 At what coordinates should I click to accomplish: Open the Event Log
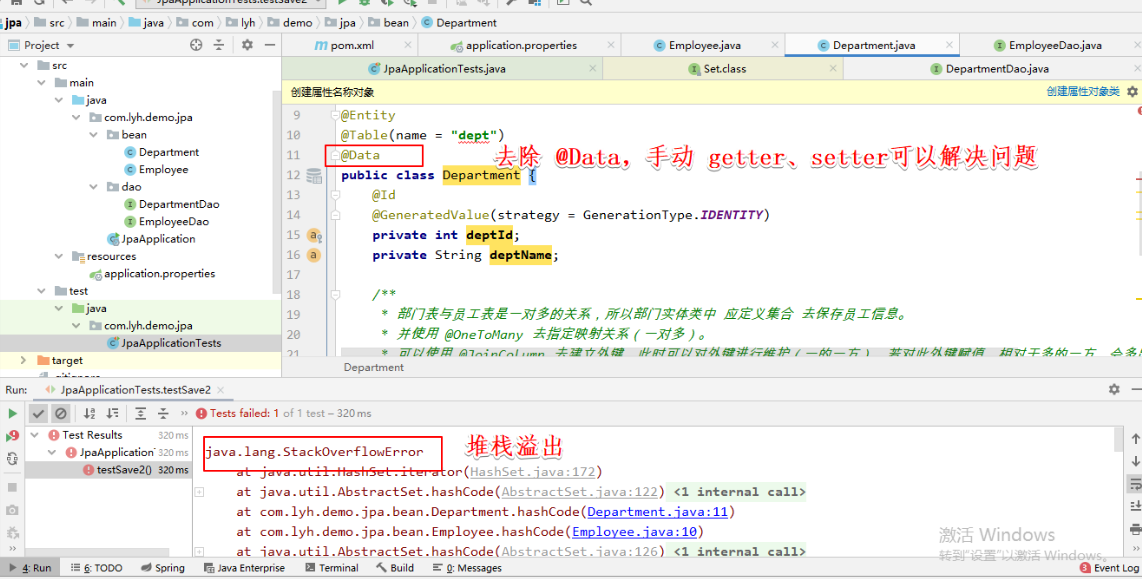[1109, 568]
